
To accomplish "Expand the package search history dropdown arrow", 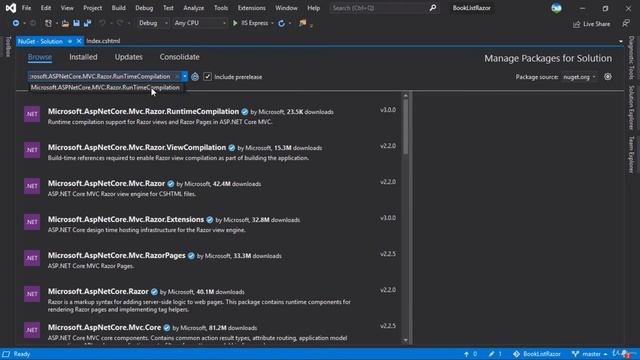I will (x=184, y=77).
